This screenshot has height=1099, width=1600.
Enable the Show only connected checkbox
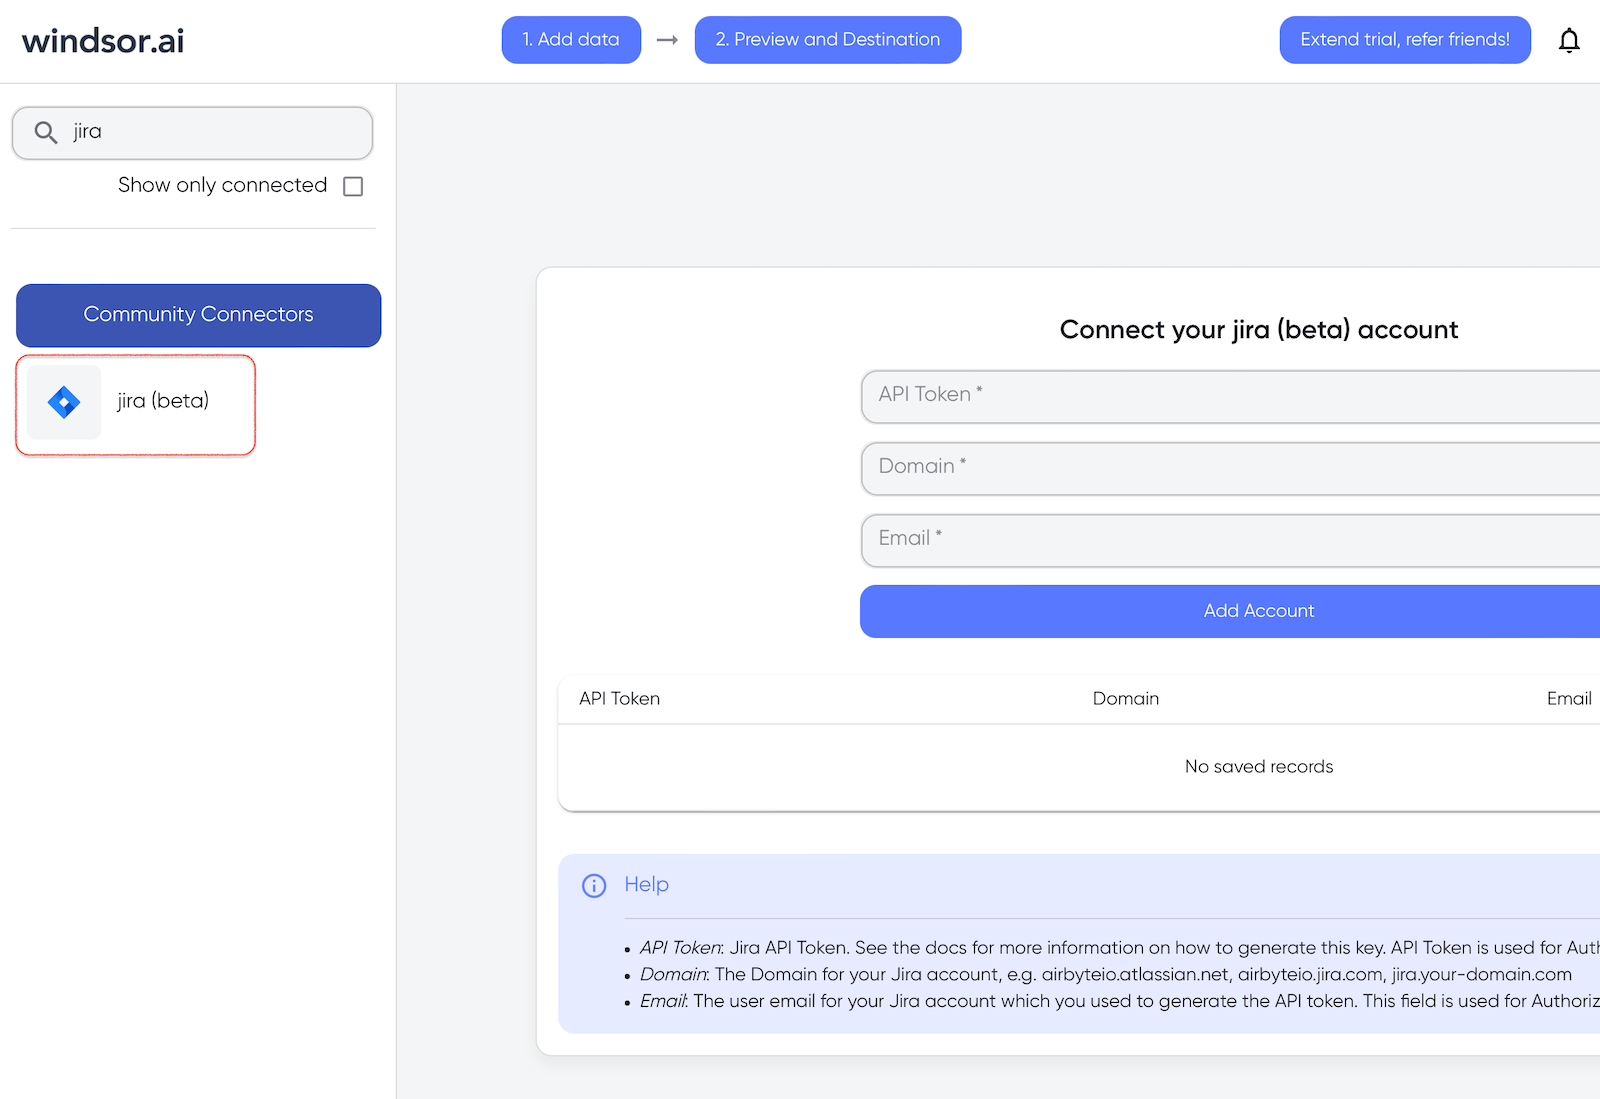[352, 186]
